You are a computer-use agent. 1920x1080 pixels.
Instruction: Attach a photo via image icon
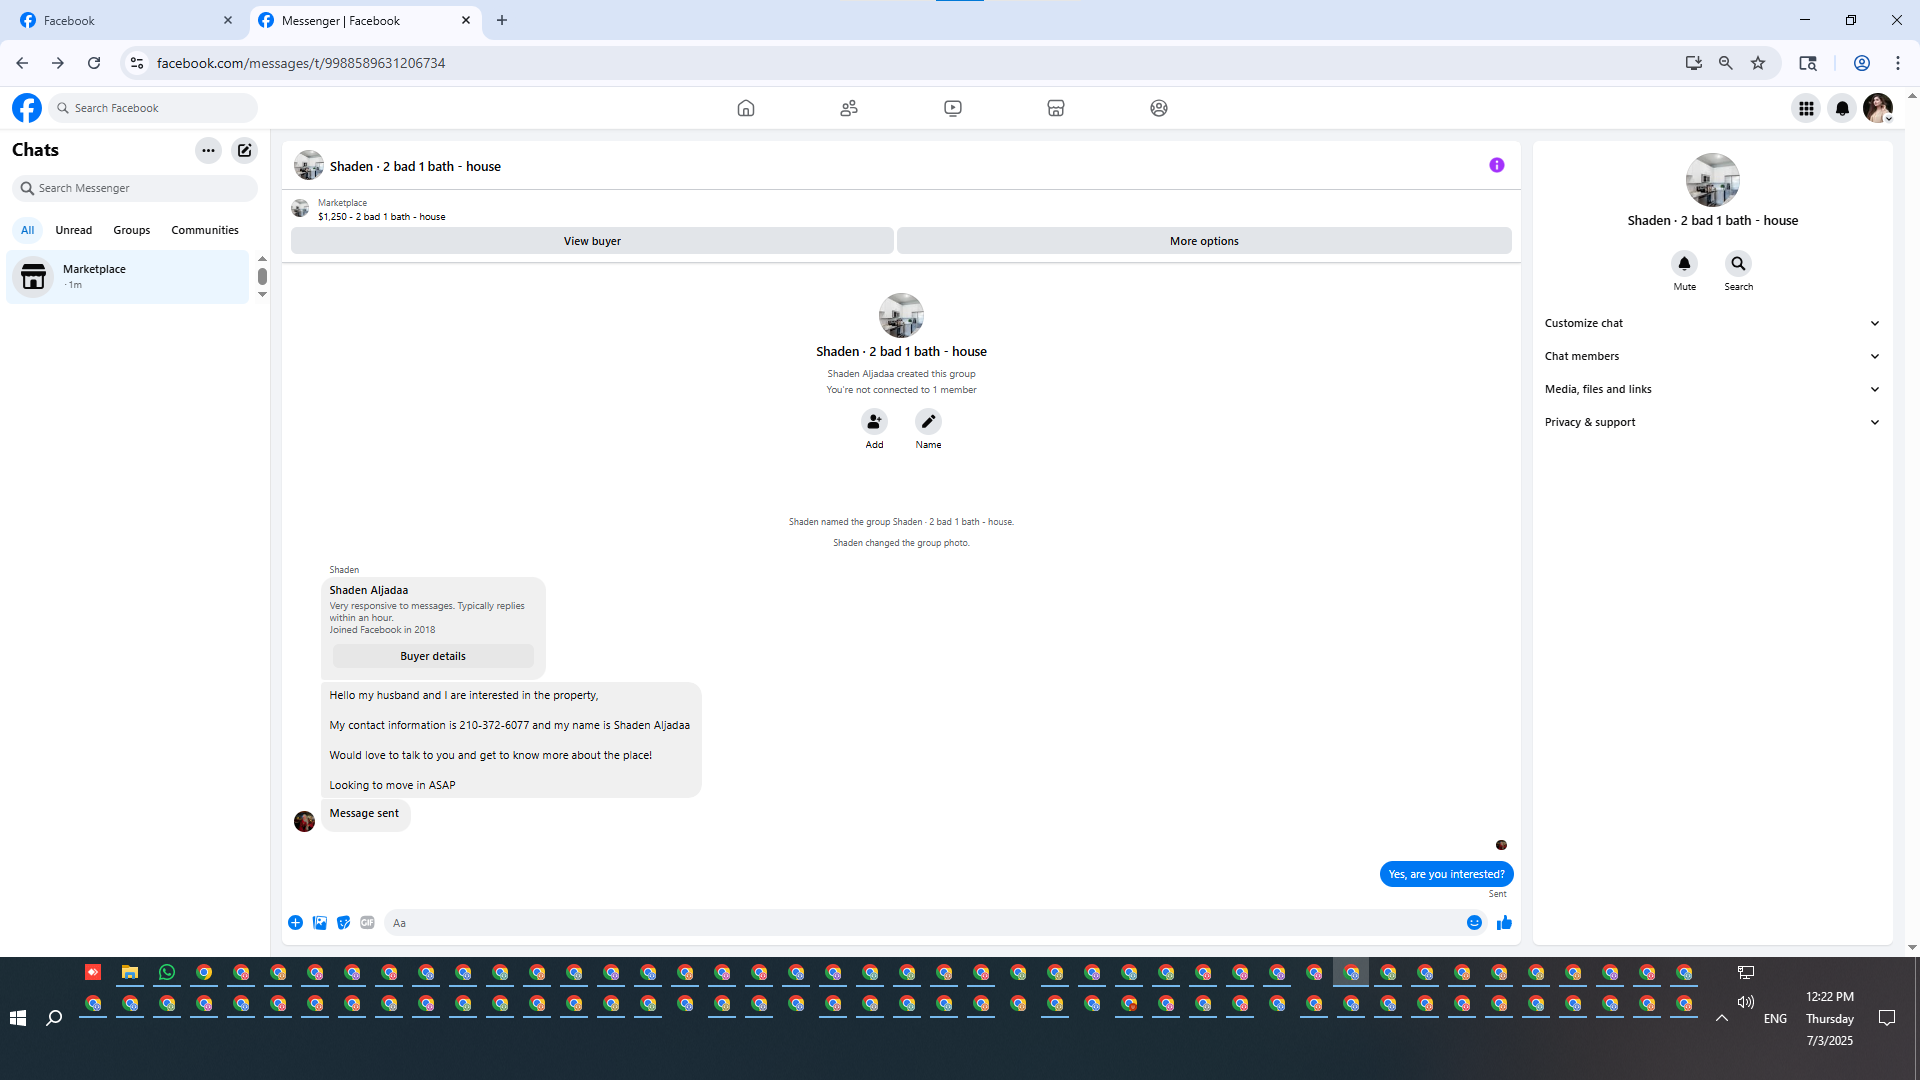pyautogui.click(x=320, y=923)
